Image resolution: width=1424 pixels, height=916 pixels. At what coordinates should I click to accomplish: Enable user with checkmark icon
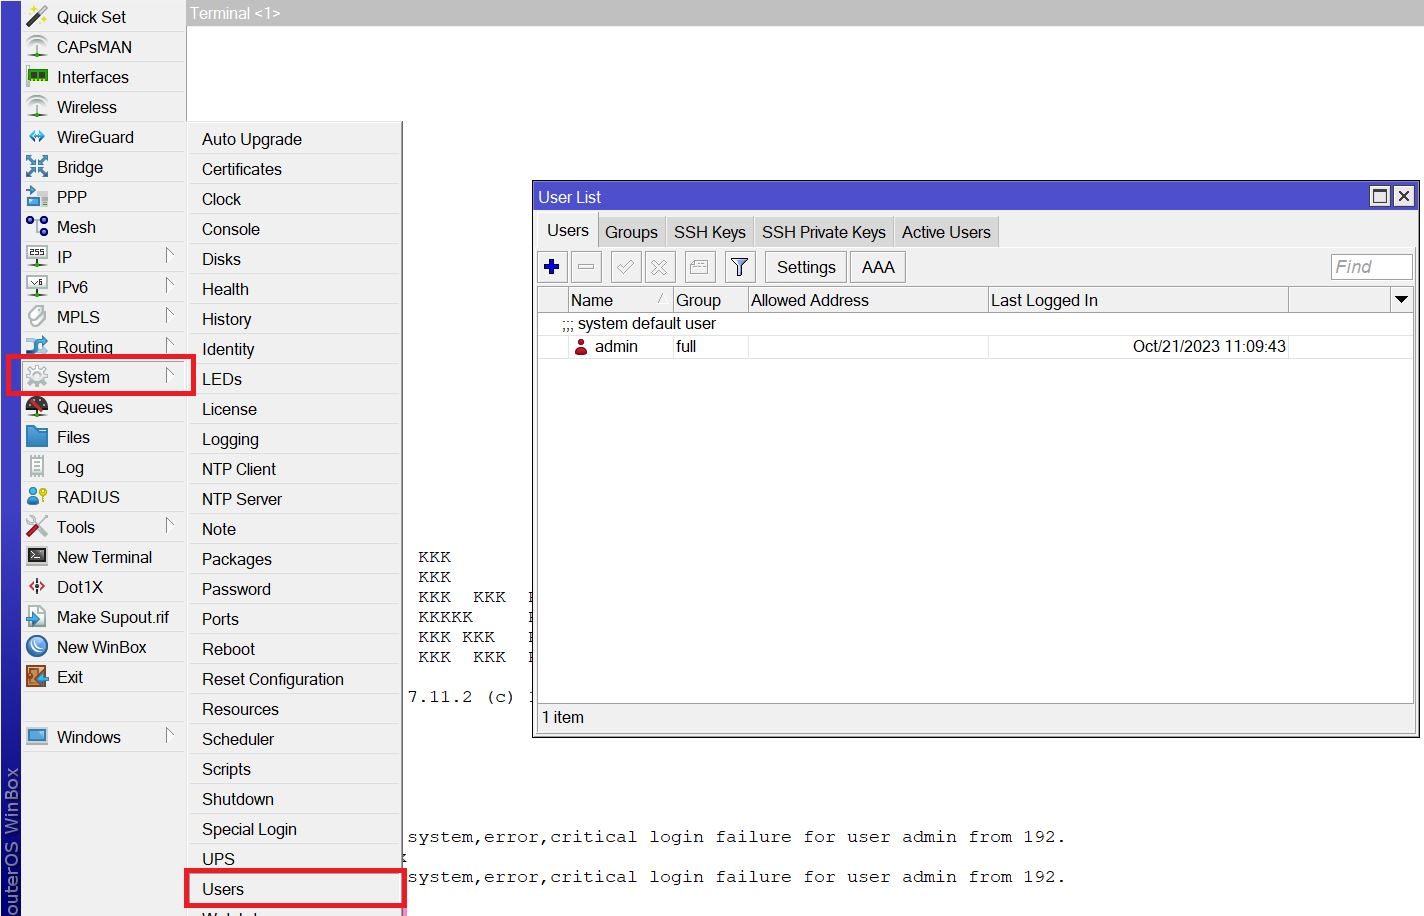(x=625, y=267)
